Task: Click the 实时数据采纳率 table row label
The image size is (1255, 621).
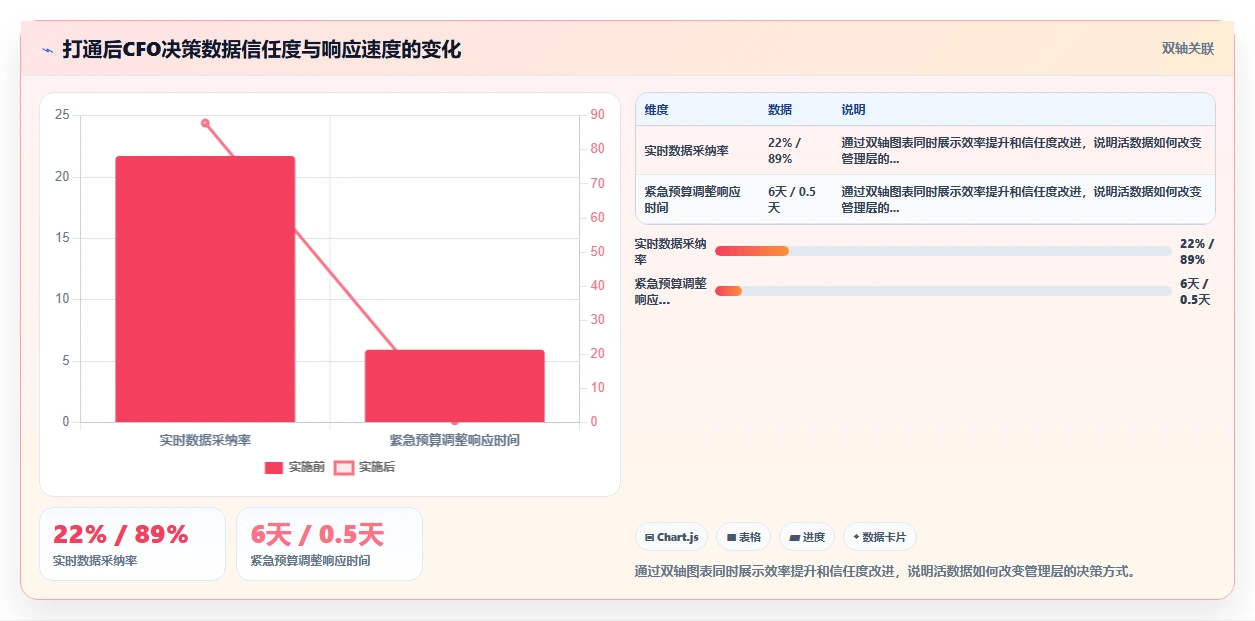Action: click(686, 150)
